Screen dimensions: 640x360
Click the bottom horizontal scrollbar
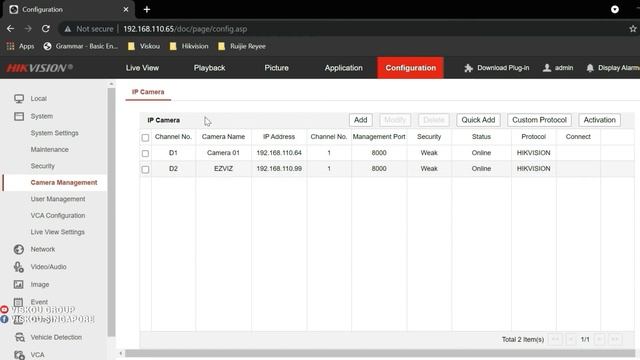[x=380, y=353]
